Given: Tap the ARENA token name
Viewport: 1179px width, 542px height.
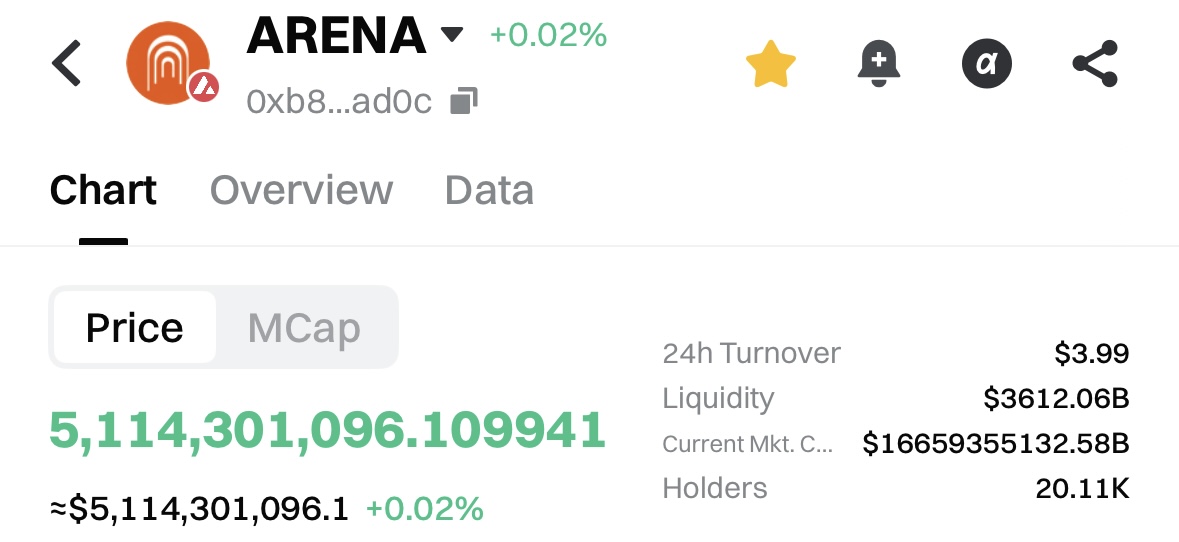Looking at the screenshot, I should pos(336,36).
